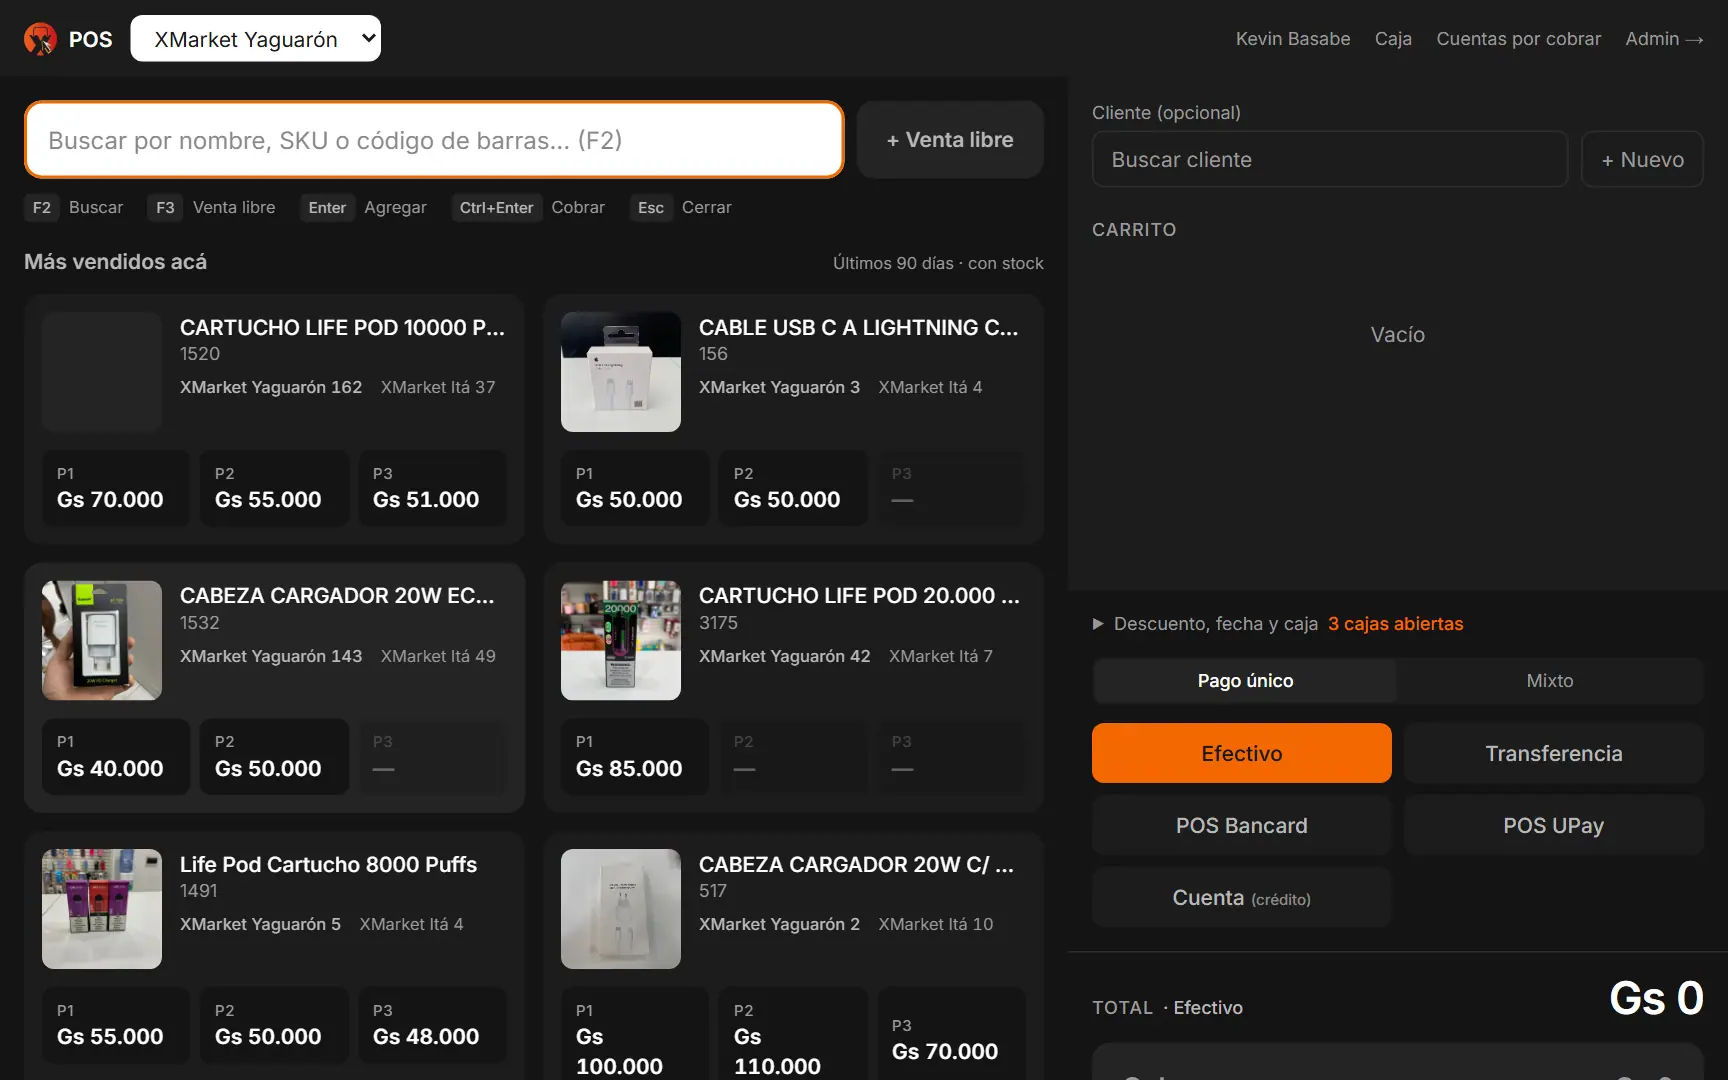
Task: Switch to the Mixto payment tab
Action: tap(1550, 681)
